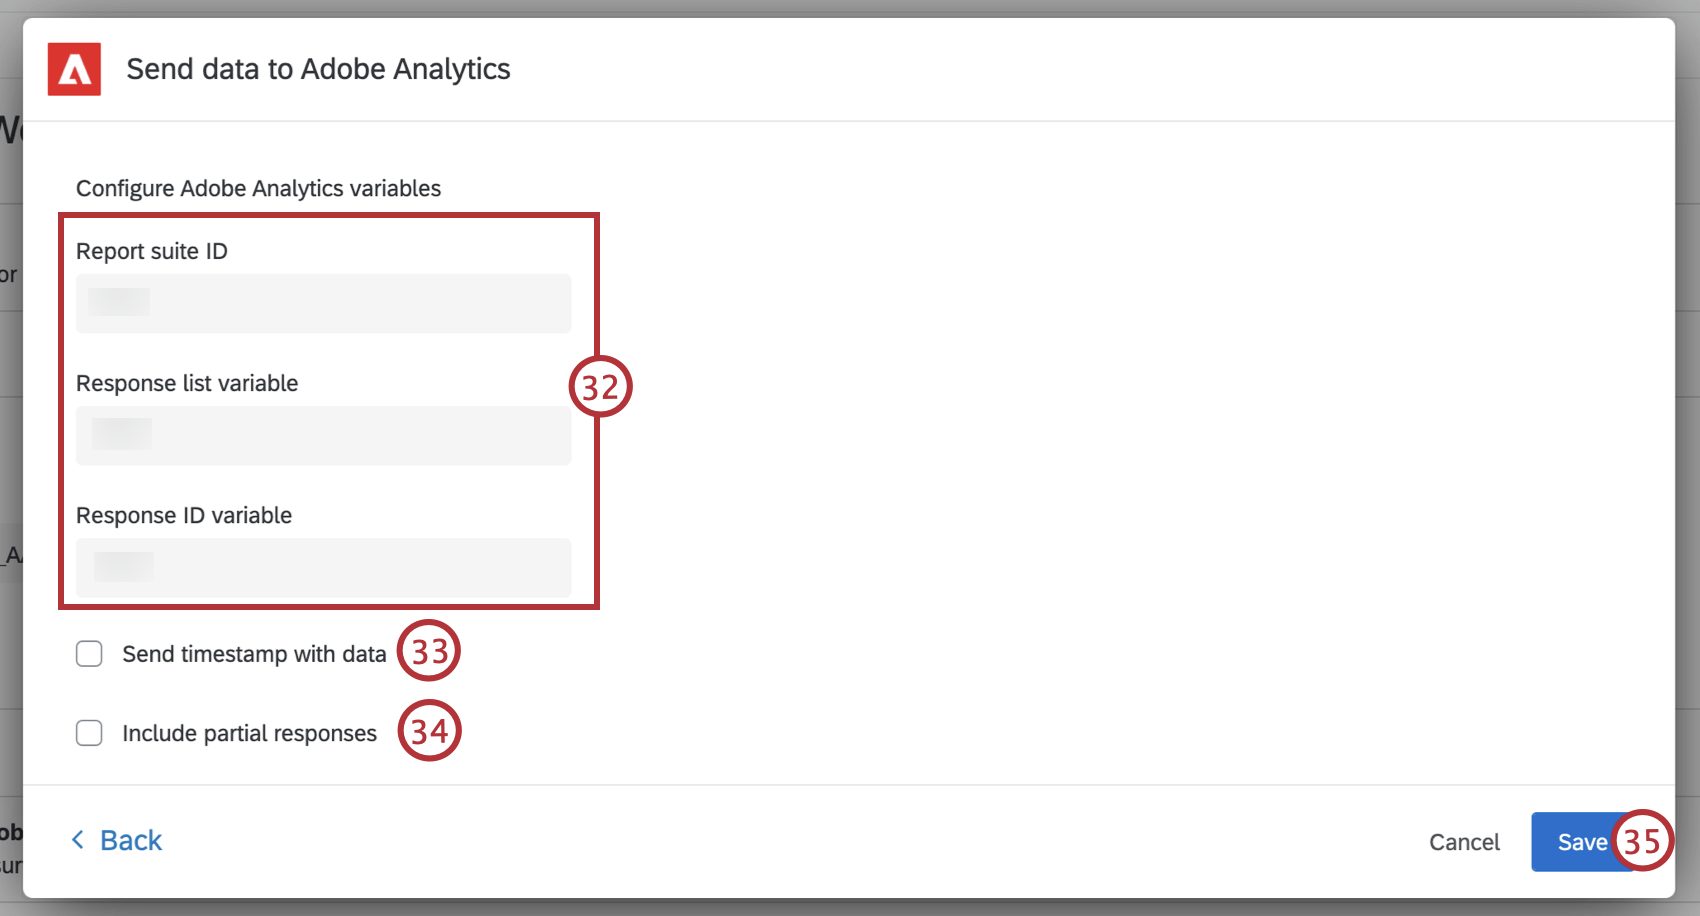1700x916 pixels.
Task: Focus the Response ID variable field
Action: pyautogui.click(x=322, y=567)
